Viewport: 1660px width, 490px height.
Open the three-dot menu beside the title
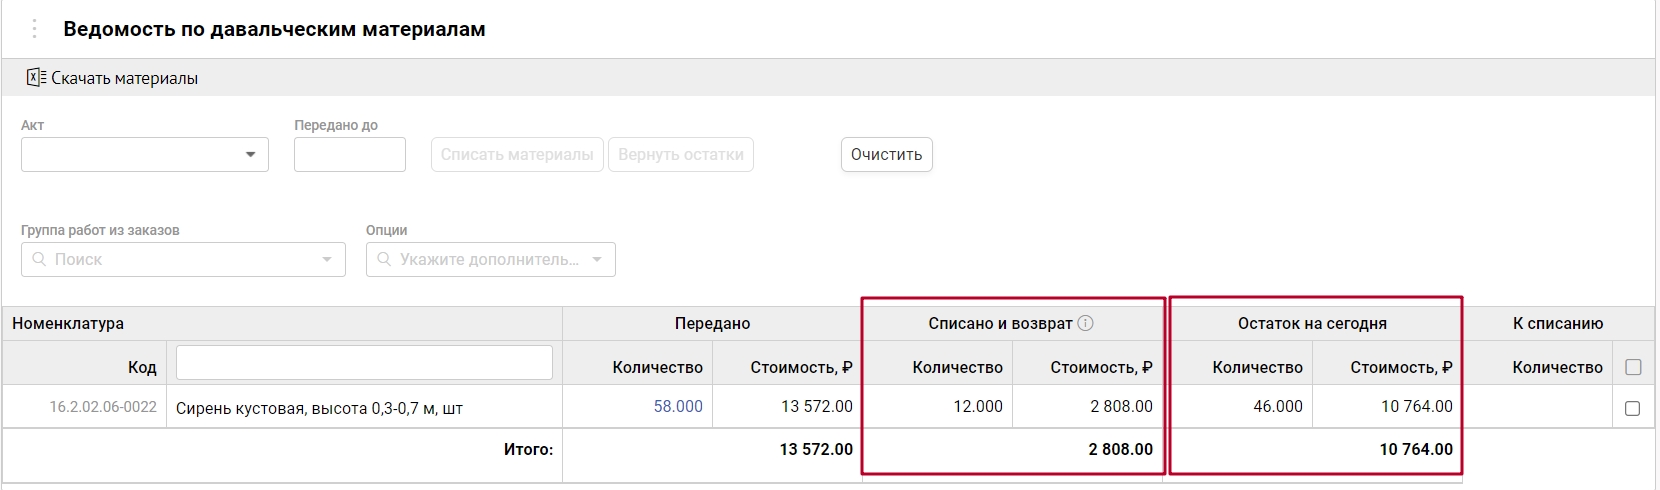point(34,29)
